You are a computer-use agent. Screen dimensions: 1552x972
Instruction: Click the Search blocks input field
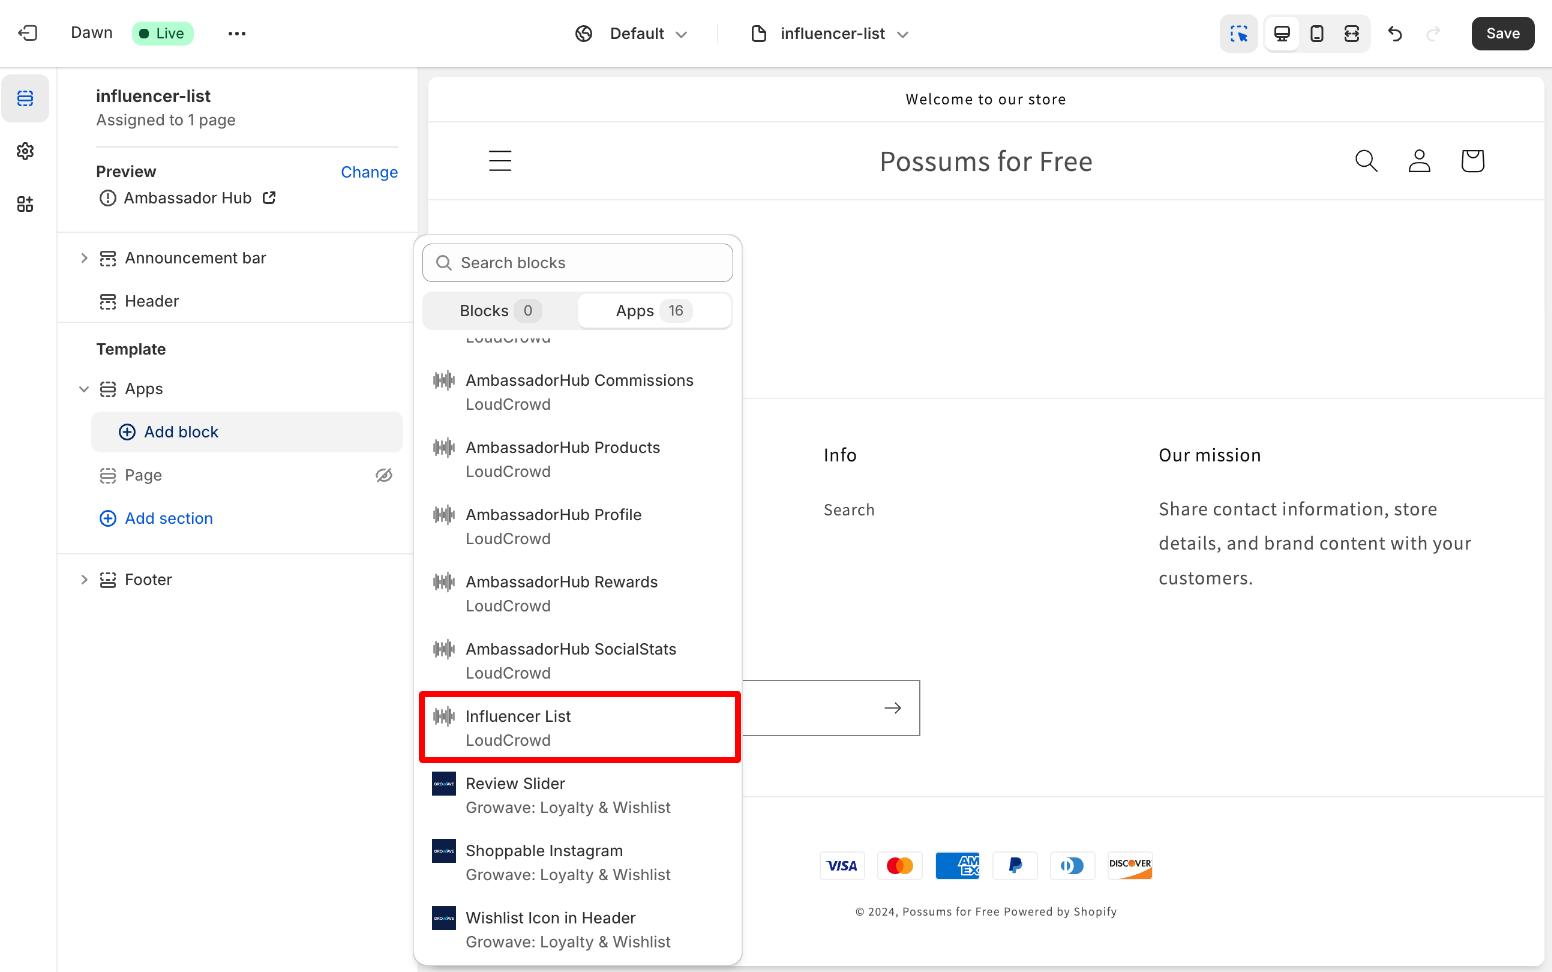coord(578,263)
